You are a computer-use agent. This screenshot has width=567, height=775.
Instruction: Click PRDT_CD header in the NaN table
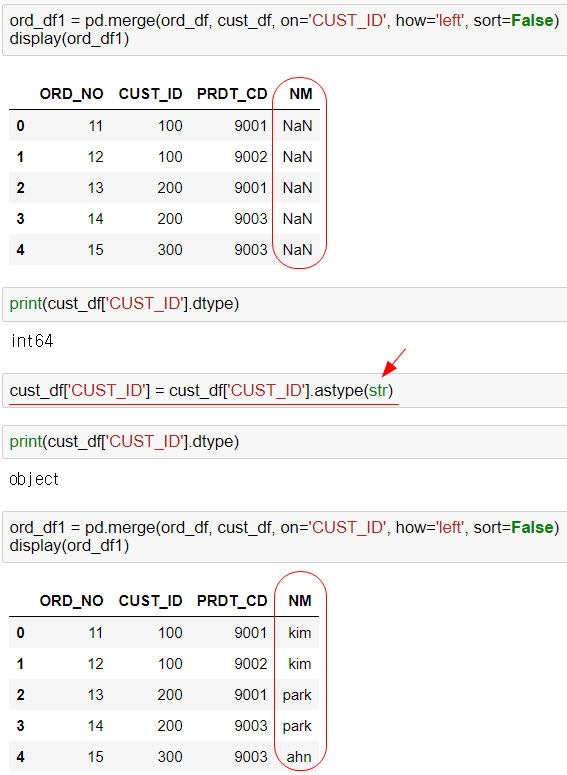tap(232, 94)
